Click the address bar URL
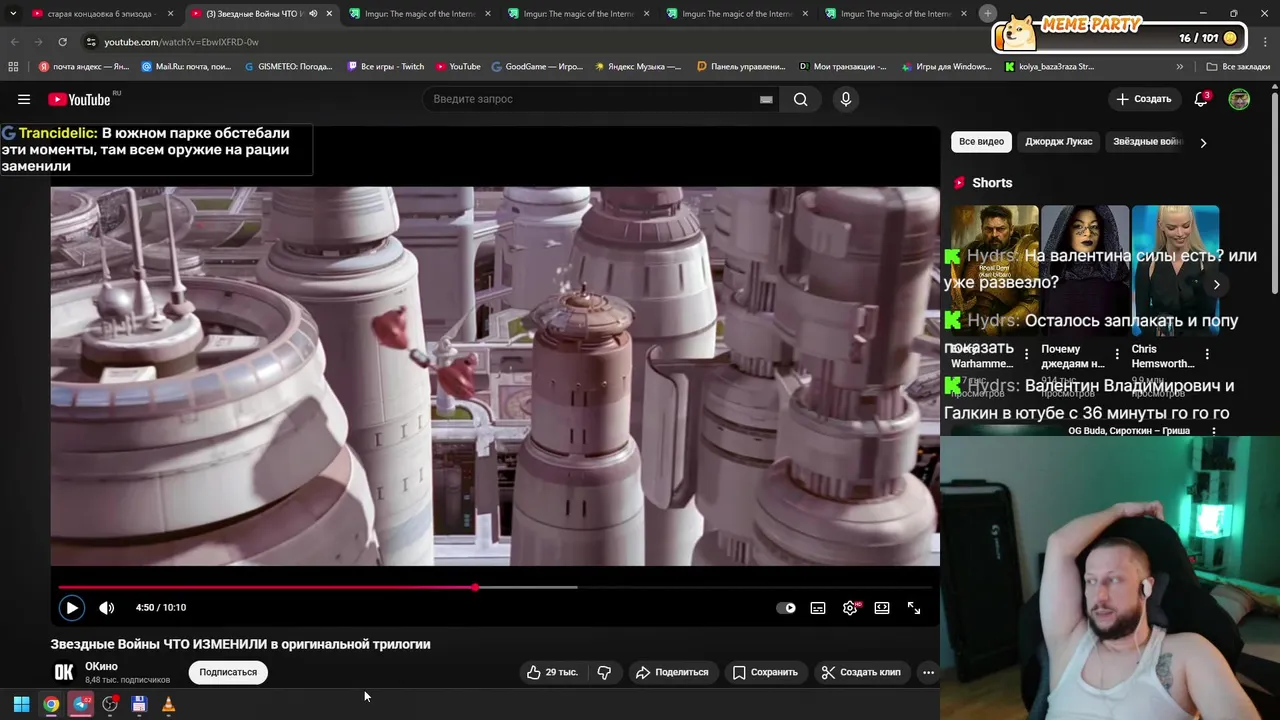1280x720 pixels. [181, 42]
